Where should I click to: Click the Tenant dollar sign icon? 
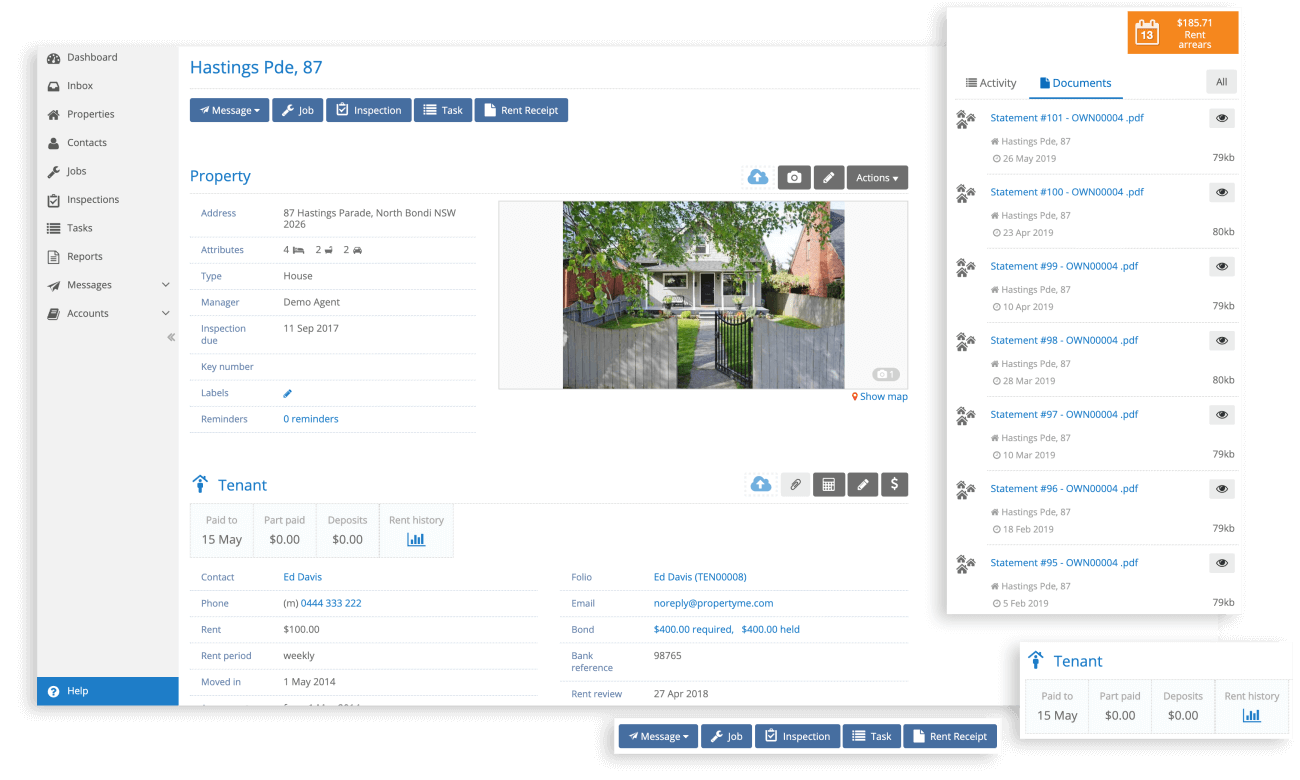click(x=894, y=485)
